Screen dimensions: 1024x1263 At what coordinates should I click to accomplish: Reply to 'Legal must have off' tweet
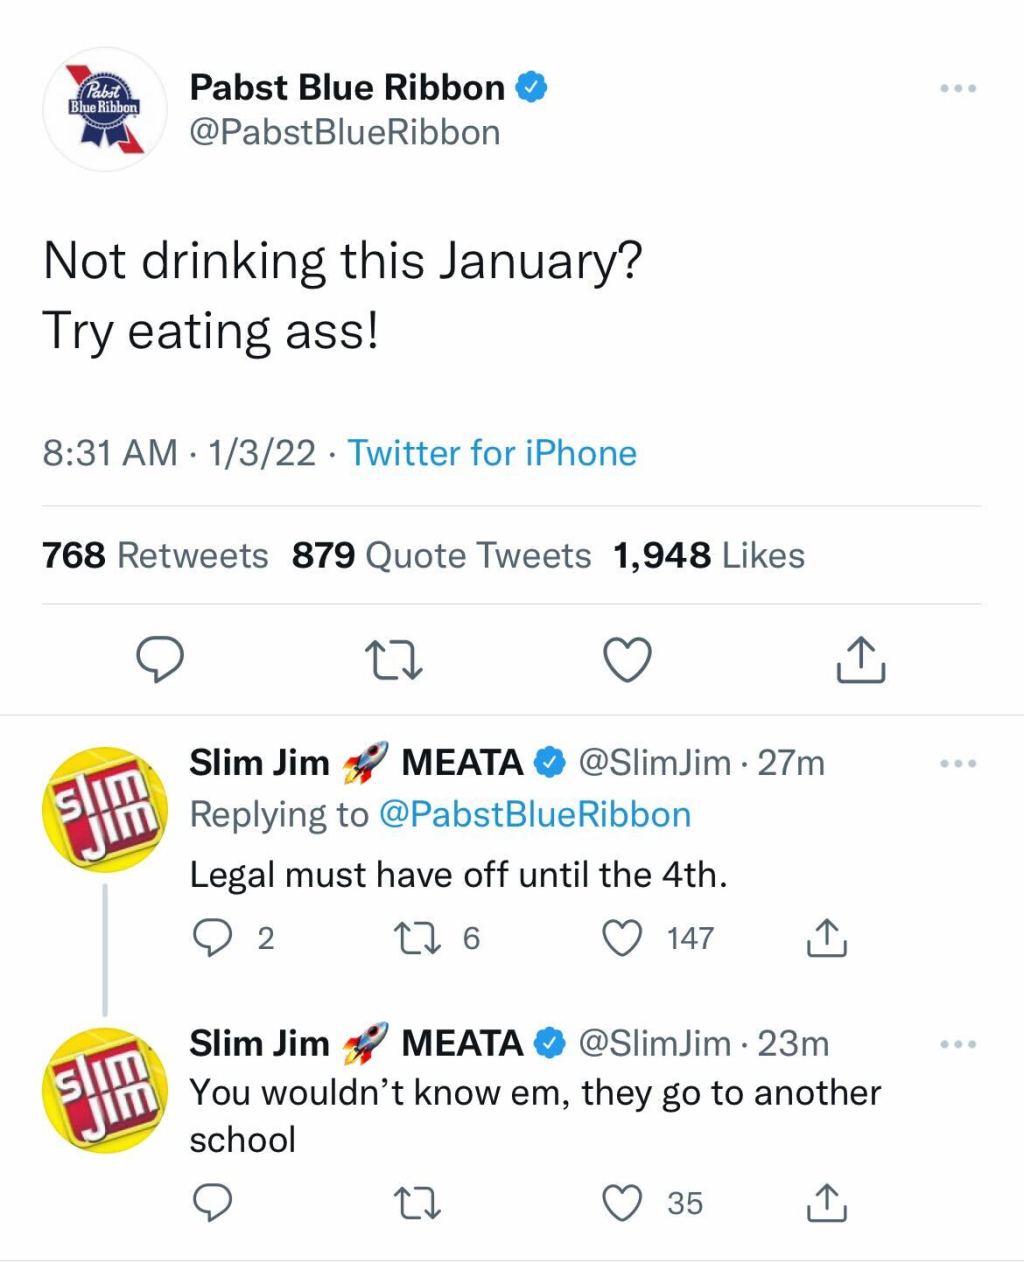point(211,938)
